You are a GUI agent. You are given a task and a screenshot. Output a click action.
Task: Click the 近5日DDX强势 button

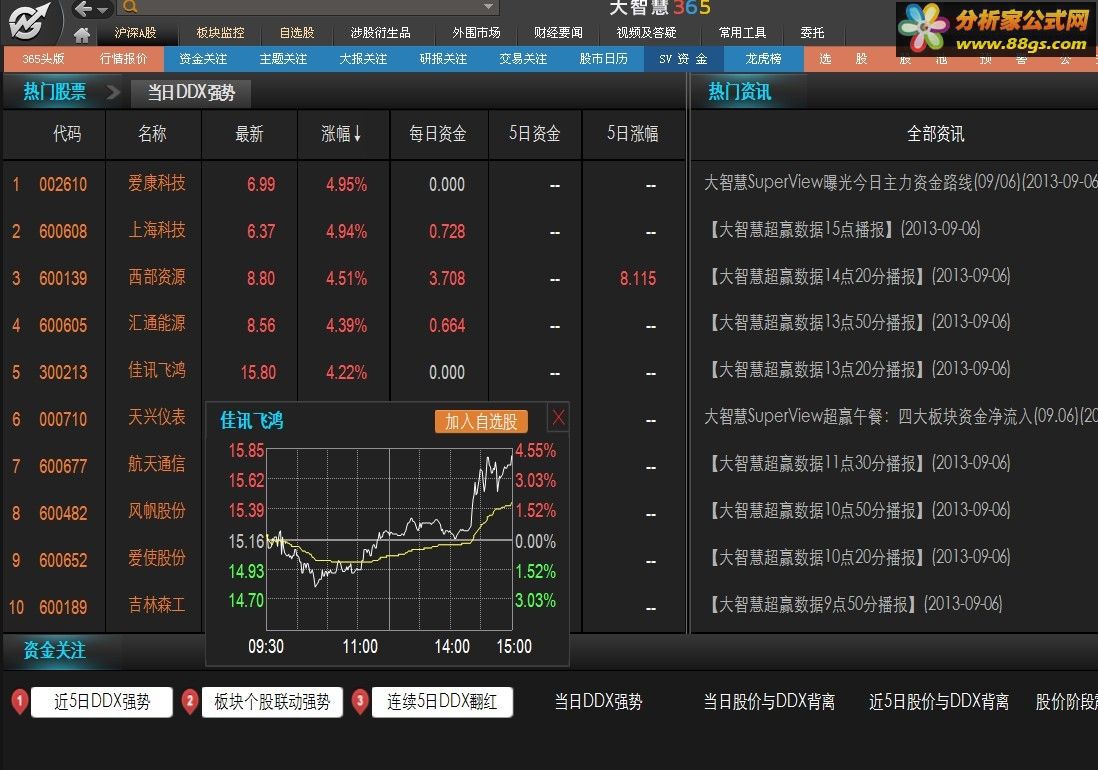coord(102,702)
